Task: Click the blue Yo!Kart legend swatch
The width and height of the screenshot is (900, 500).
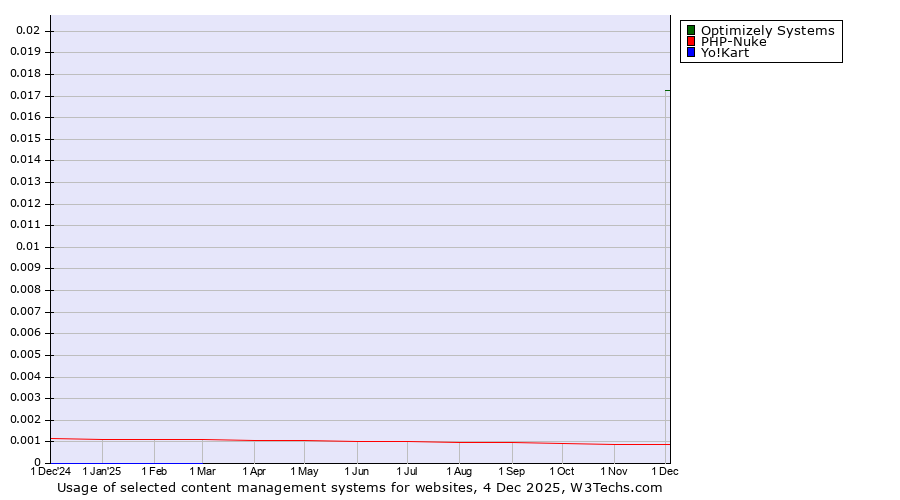Action: tap(690, 52)
